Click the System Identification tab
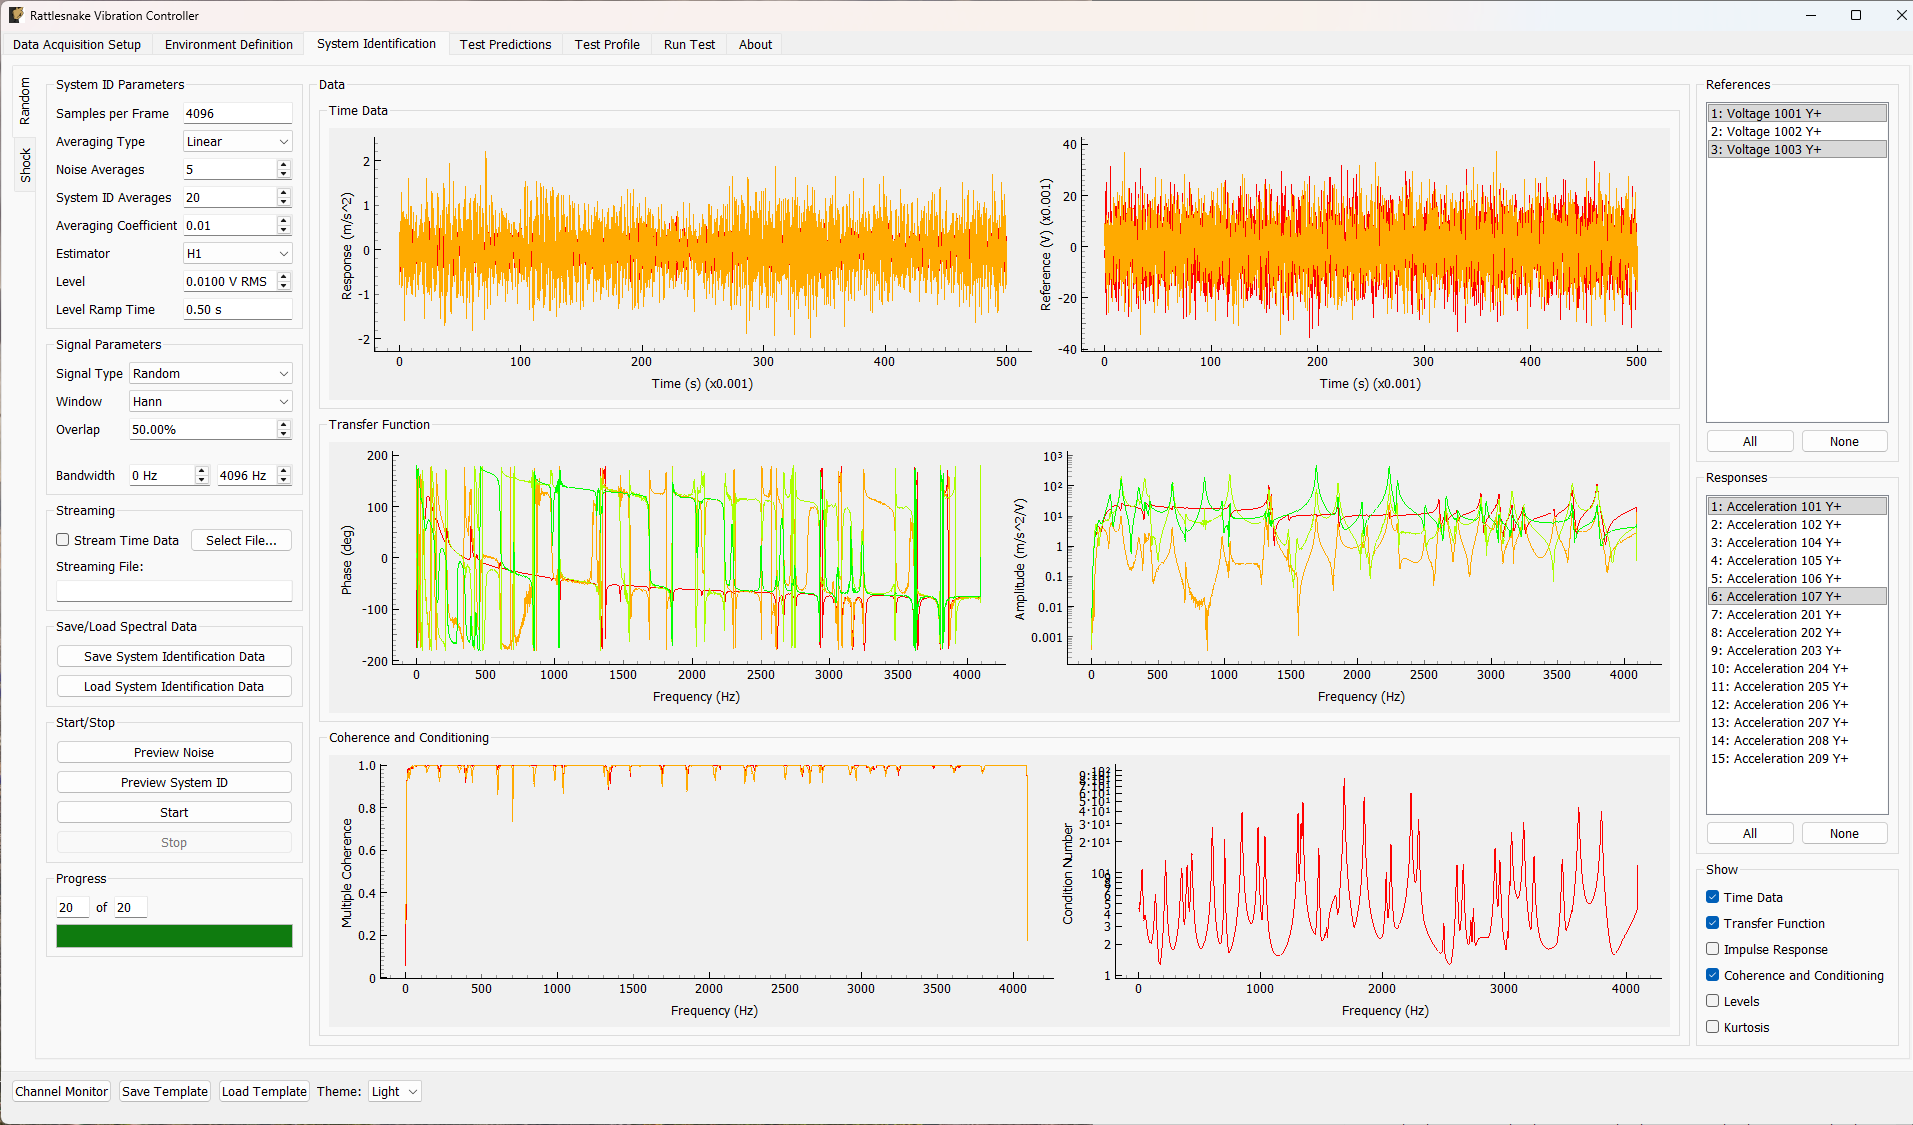 point(376,44)
